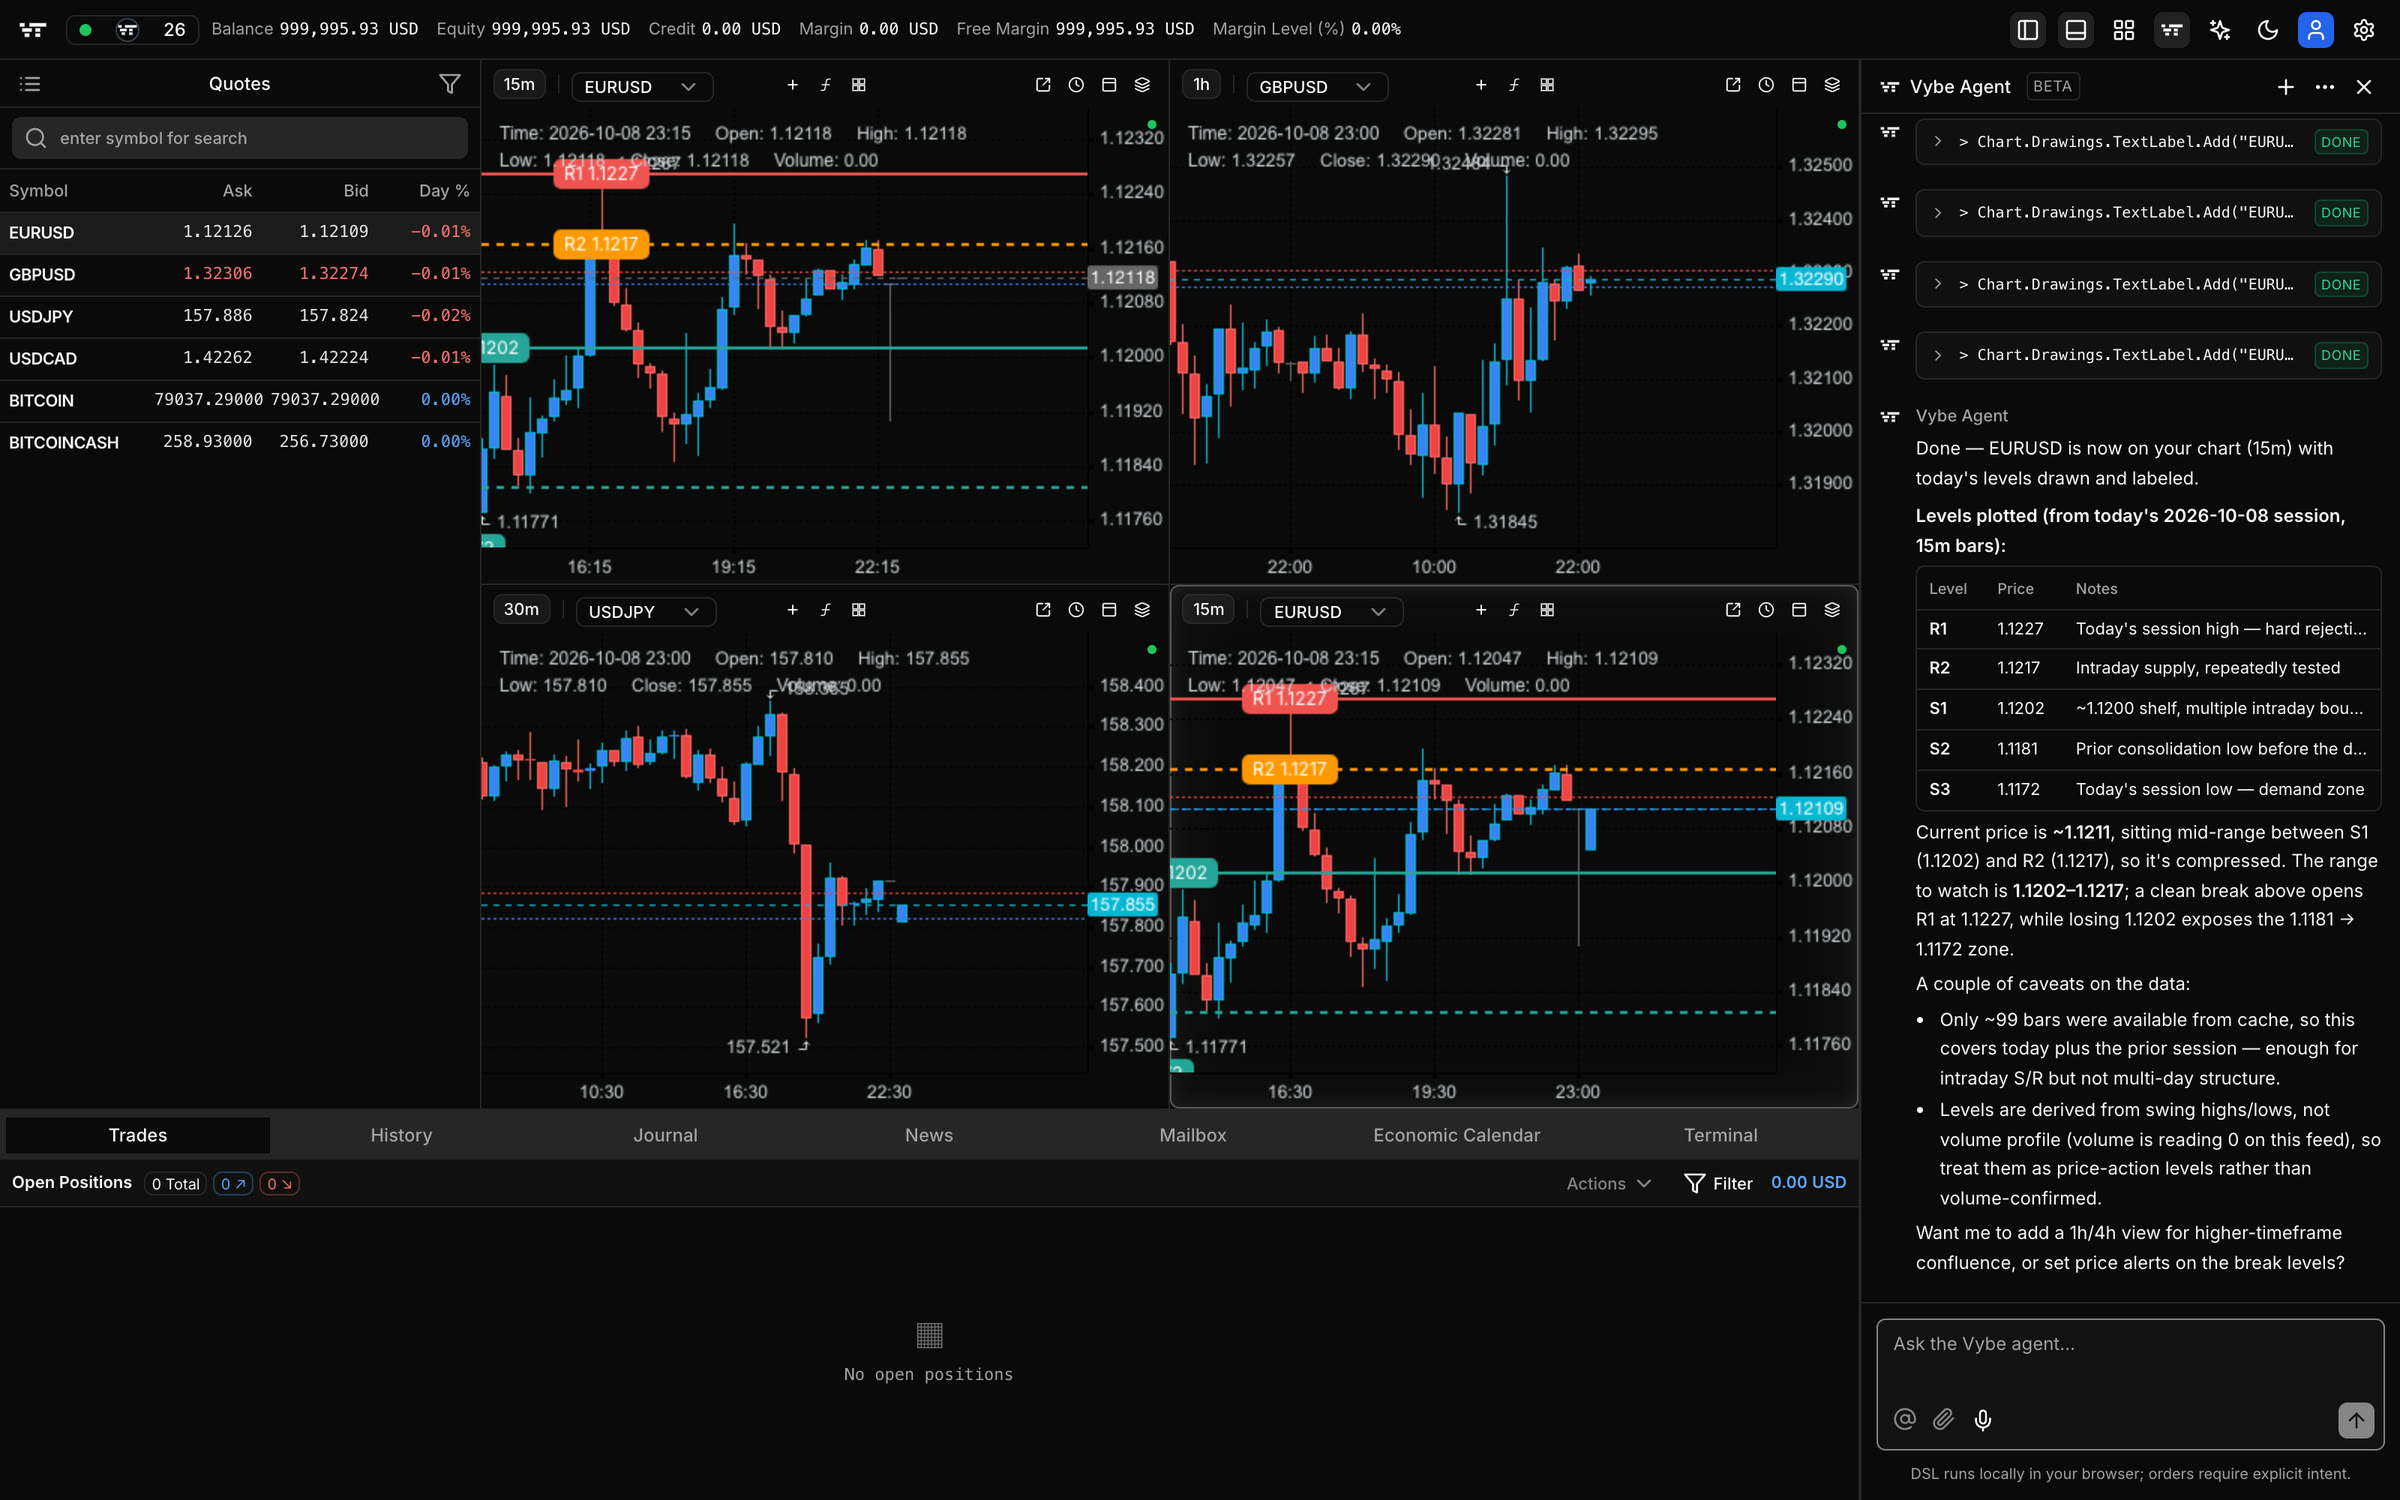Focus the symbol search field

click(x=240, y=138)
